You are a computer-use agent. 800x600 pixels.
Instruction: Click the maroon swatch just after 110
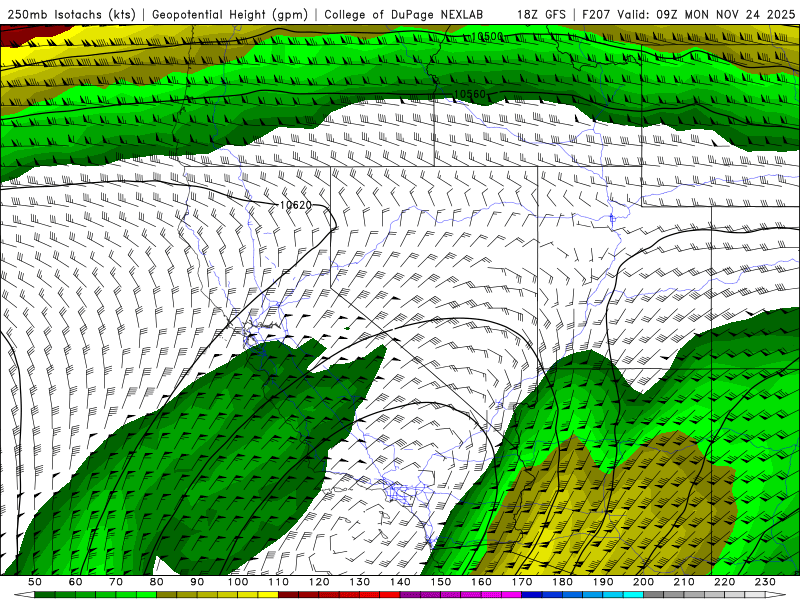click(x=288, y=595)
